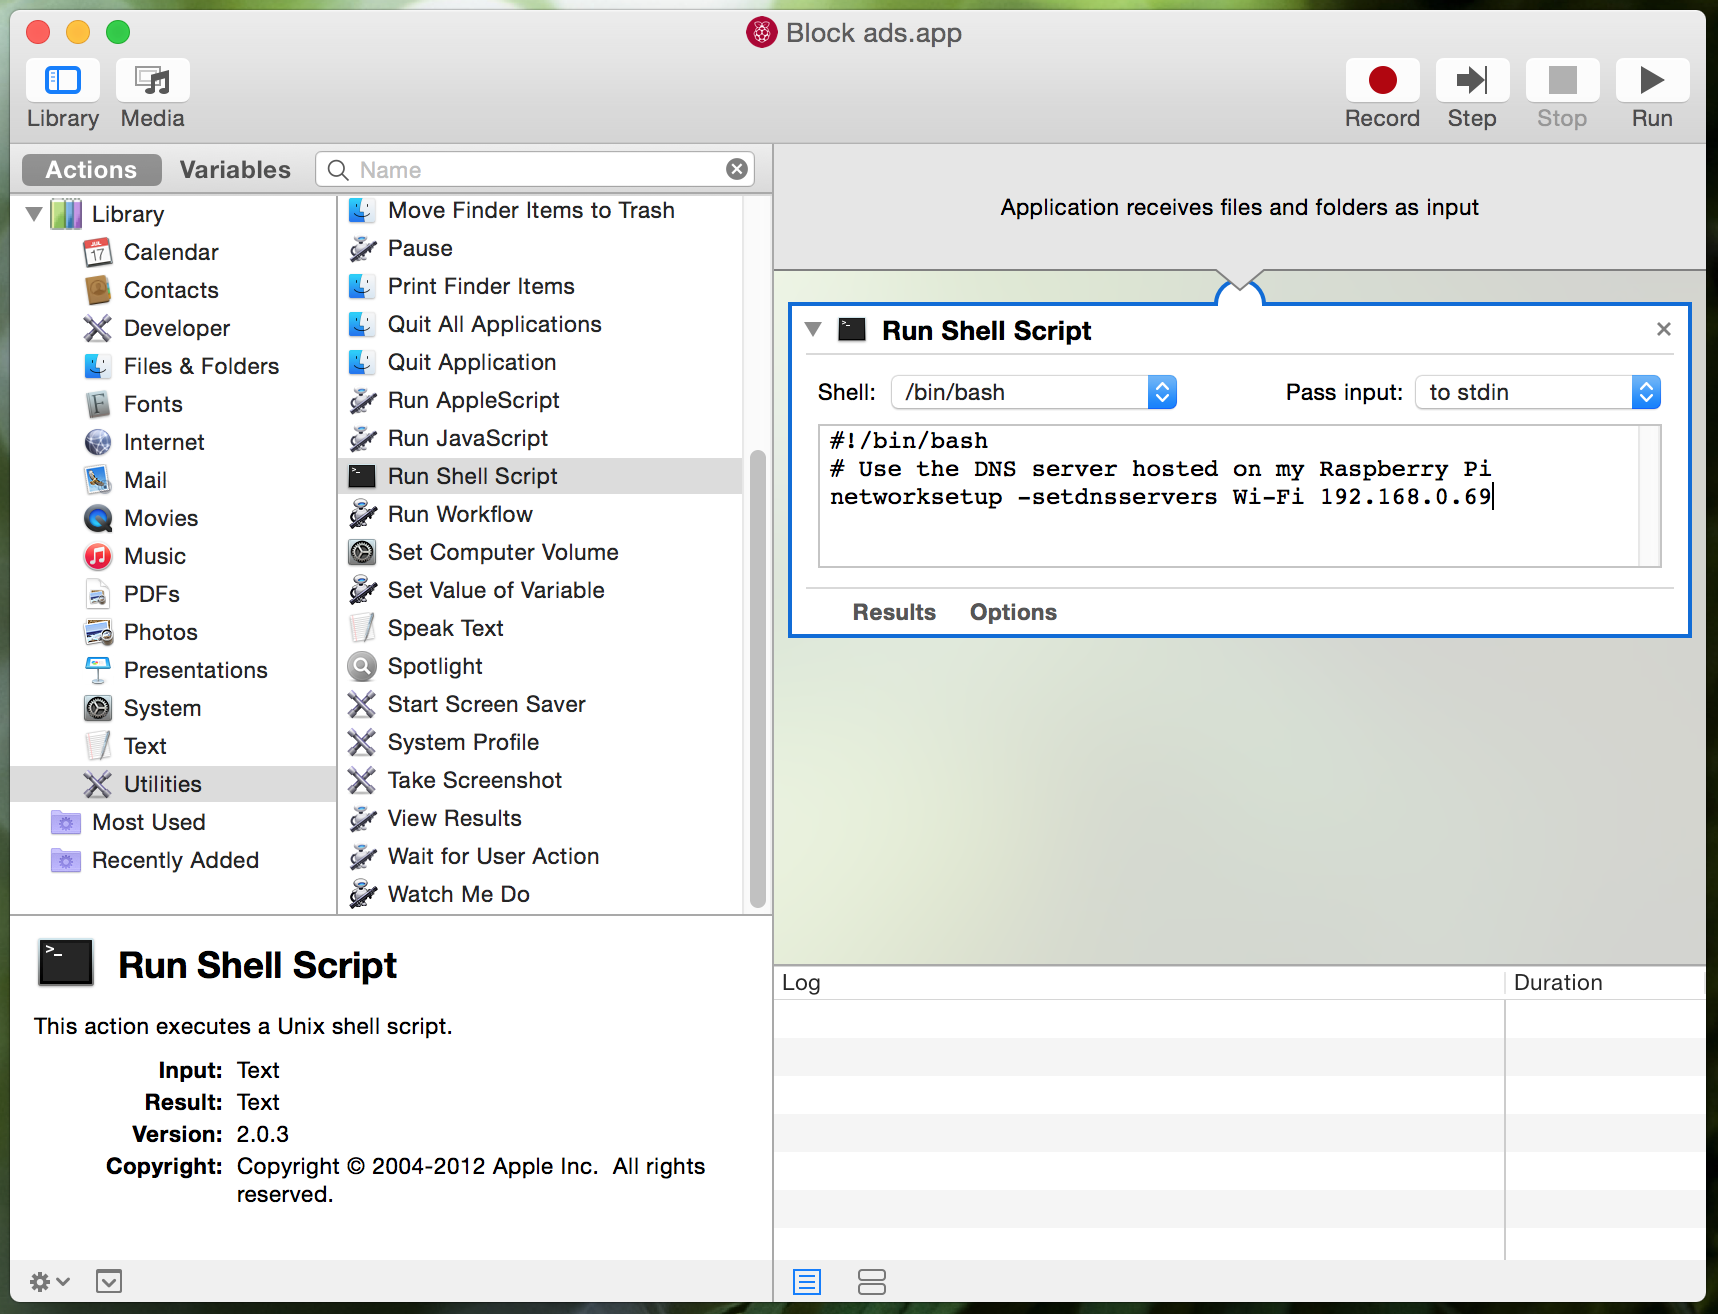
Task: Run the workflow
Action: [1652, 81]
